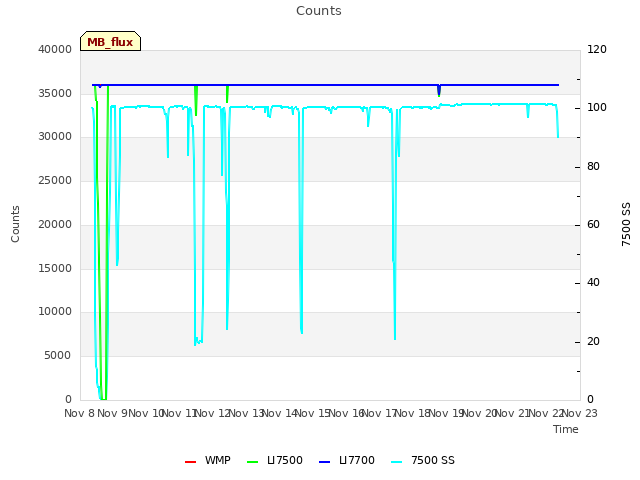Click the 60 right-axis tick label
640x480 pixels.
point(593,224)
